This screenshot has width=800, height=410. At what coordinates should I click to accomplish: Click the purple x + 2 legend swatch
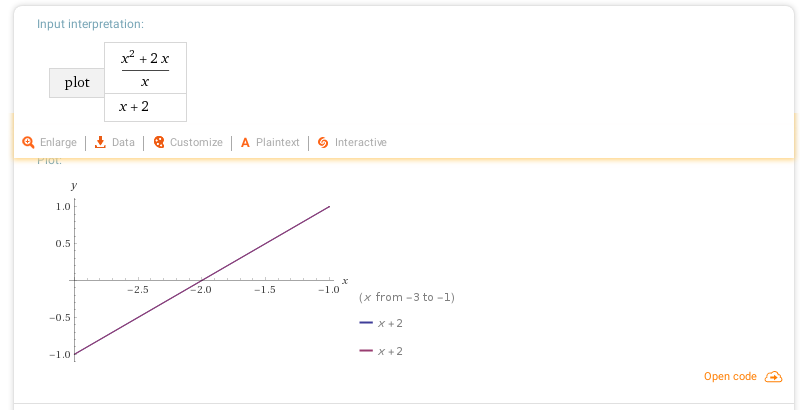pos(366,351)
